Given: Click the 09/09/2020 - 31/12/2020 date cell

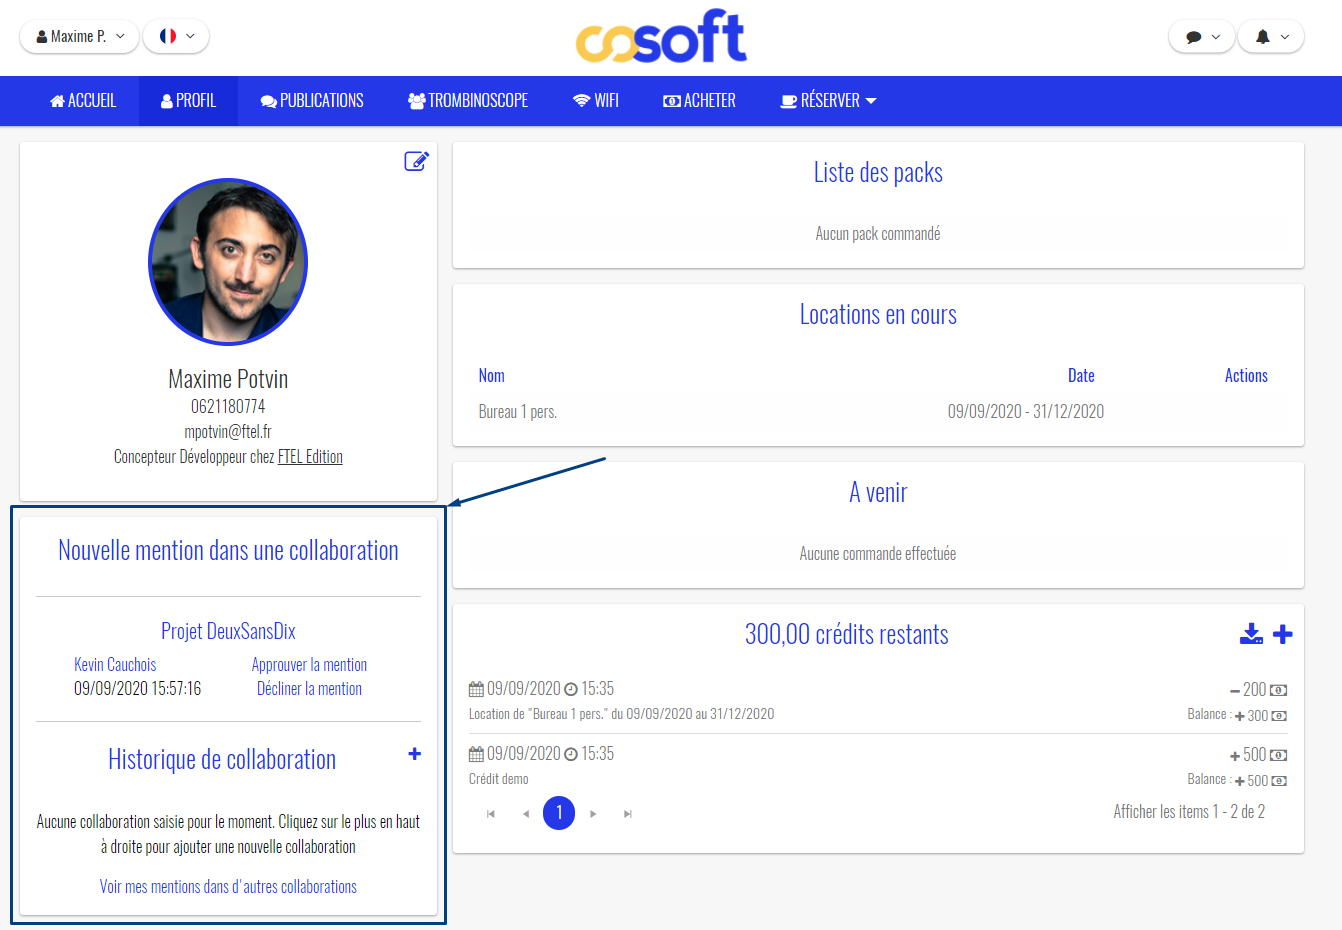Looking at the screenshot, I should click(1026, 412).
